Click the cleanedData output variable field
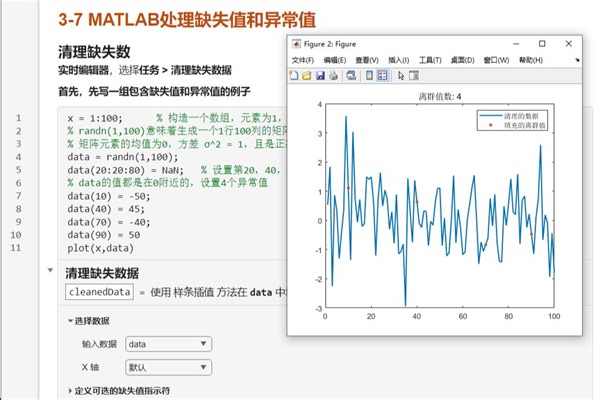 [x=99, y=292]
